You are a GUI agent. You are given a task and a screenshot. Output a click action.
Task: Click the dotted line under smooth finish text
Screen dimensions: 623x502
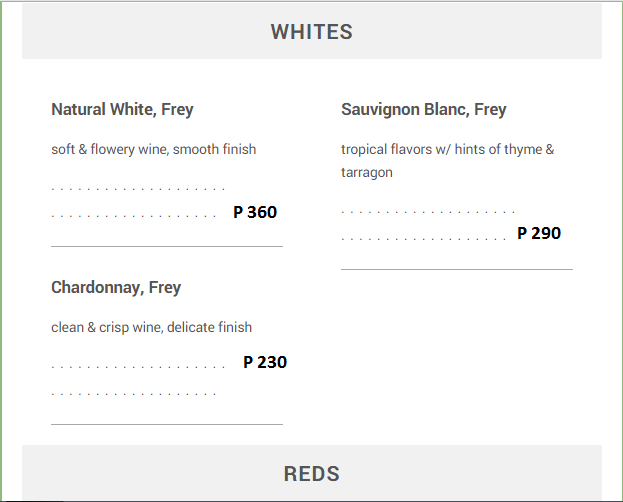pyautogui.click(x=138, y=187)
